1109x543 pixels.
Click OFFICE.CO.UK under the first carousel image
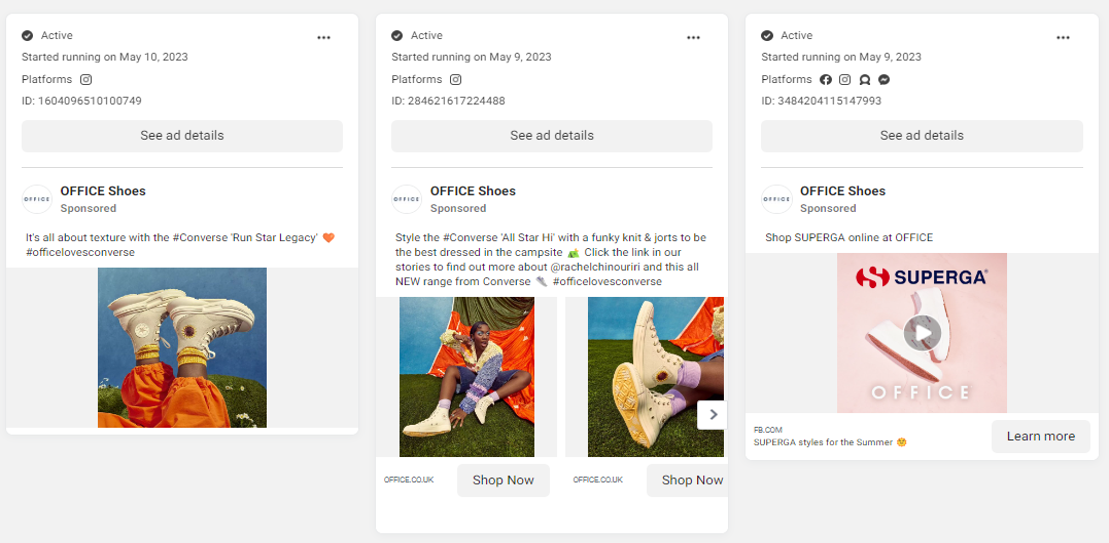409,480
